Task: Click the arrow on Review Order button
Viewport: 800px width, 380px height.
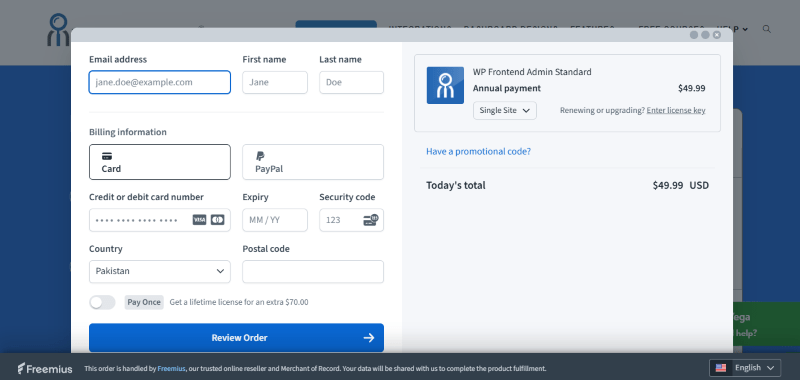Action: 369,338
